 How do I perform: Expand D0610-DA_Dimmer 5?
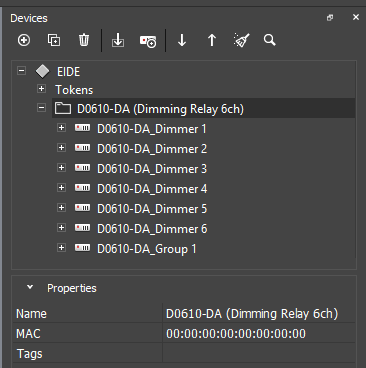[x=61, y=208]
